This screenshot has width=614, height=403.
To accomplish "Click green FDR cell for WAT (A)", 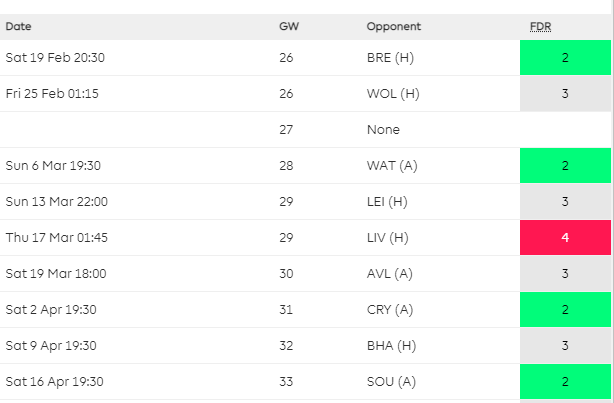I will click(565, 165).
